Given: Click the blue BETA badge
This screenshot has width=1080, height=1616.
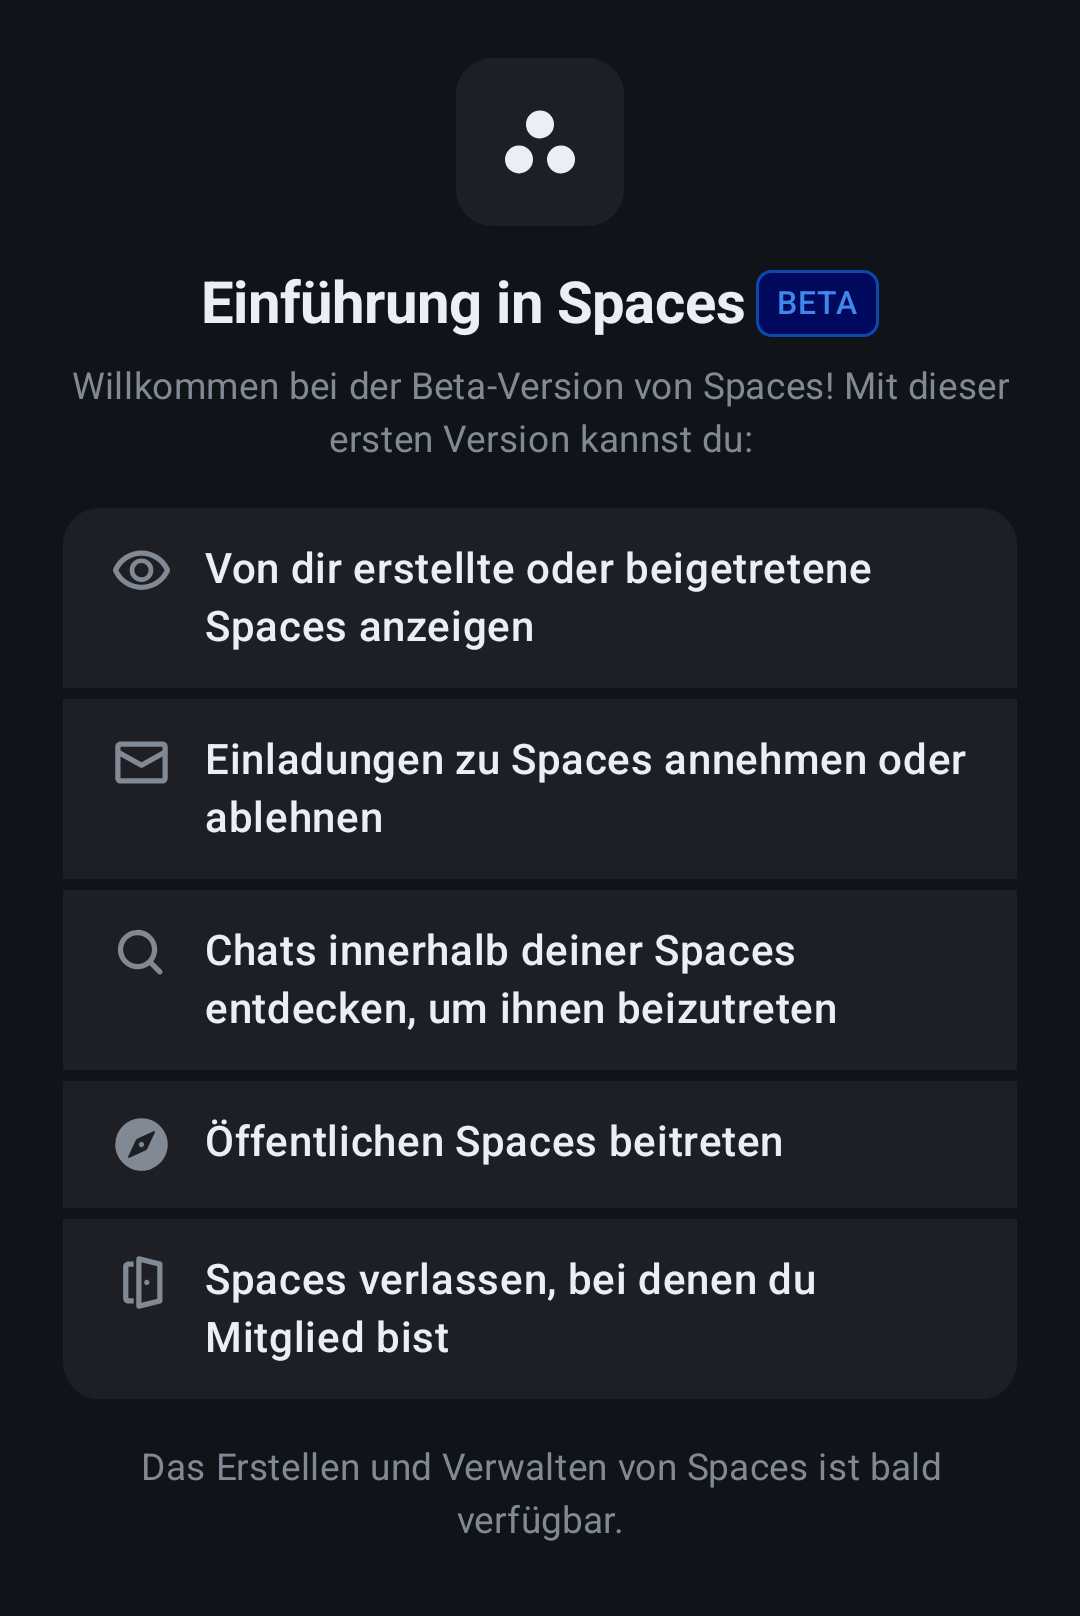Looking at the screenshot, I should click(817, 304).
